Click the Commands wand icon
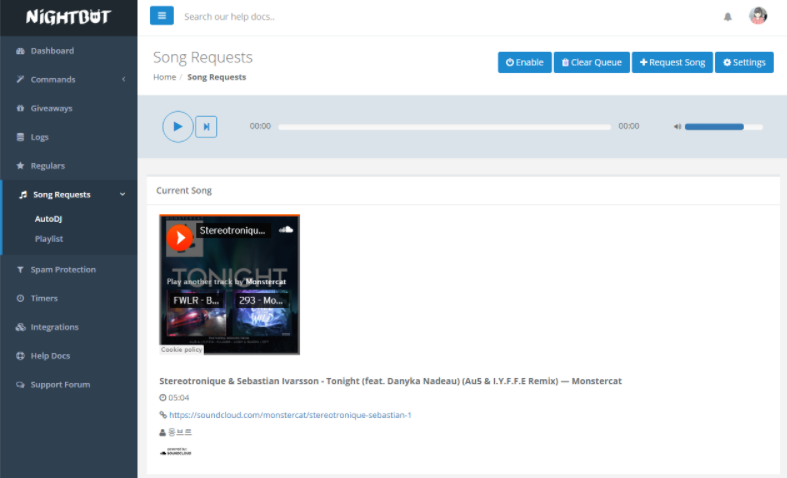Image resolution: width=787 pixels, height=478 pixels. click(x=20, y=79)
